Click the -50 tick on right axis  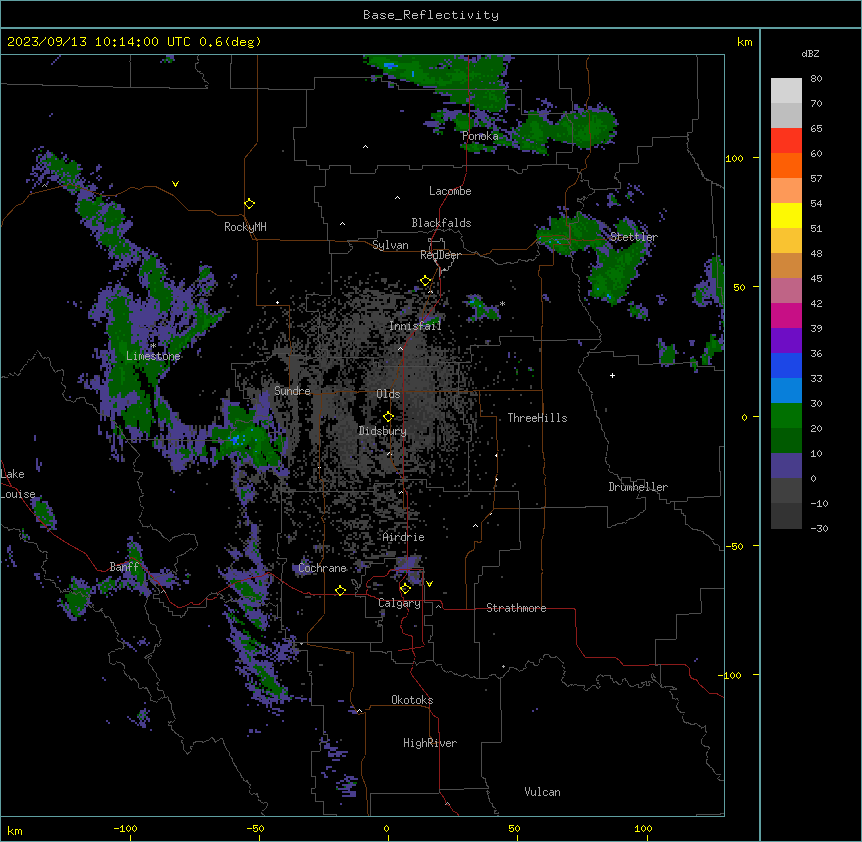pyautogui.click(x=734, y=546)
